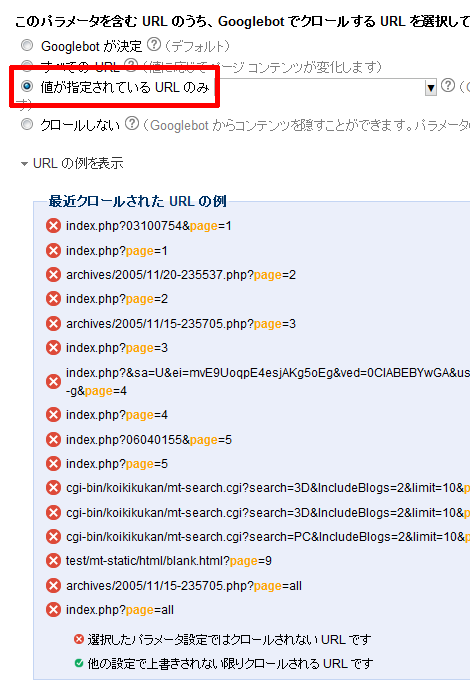Click heading "最近クロールされた URL の例"
470x696 pixels.
tap(138, 201)
